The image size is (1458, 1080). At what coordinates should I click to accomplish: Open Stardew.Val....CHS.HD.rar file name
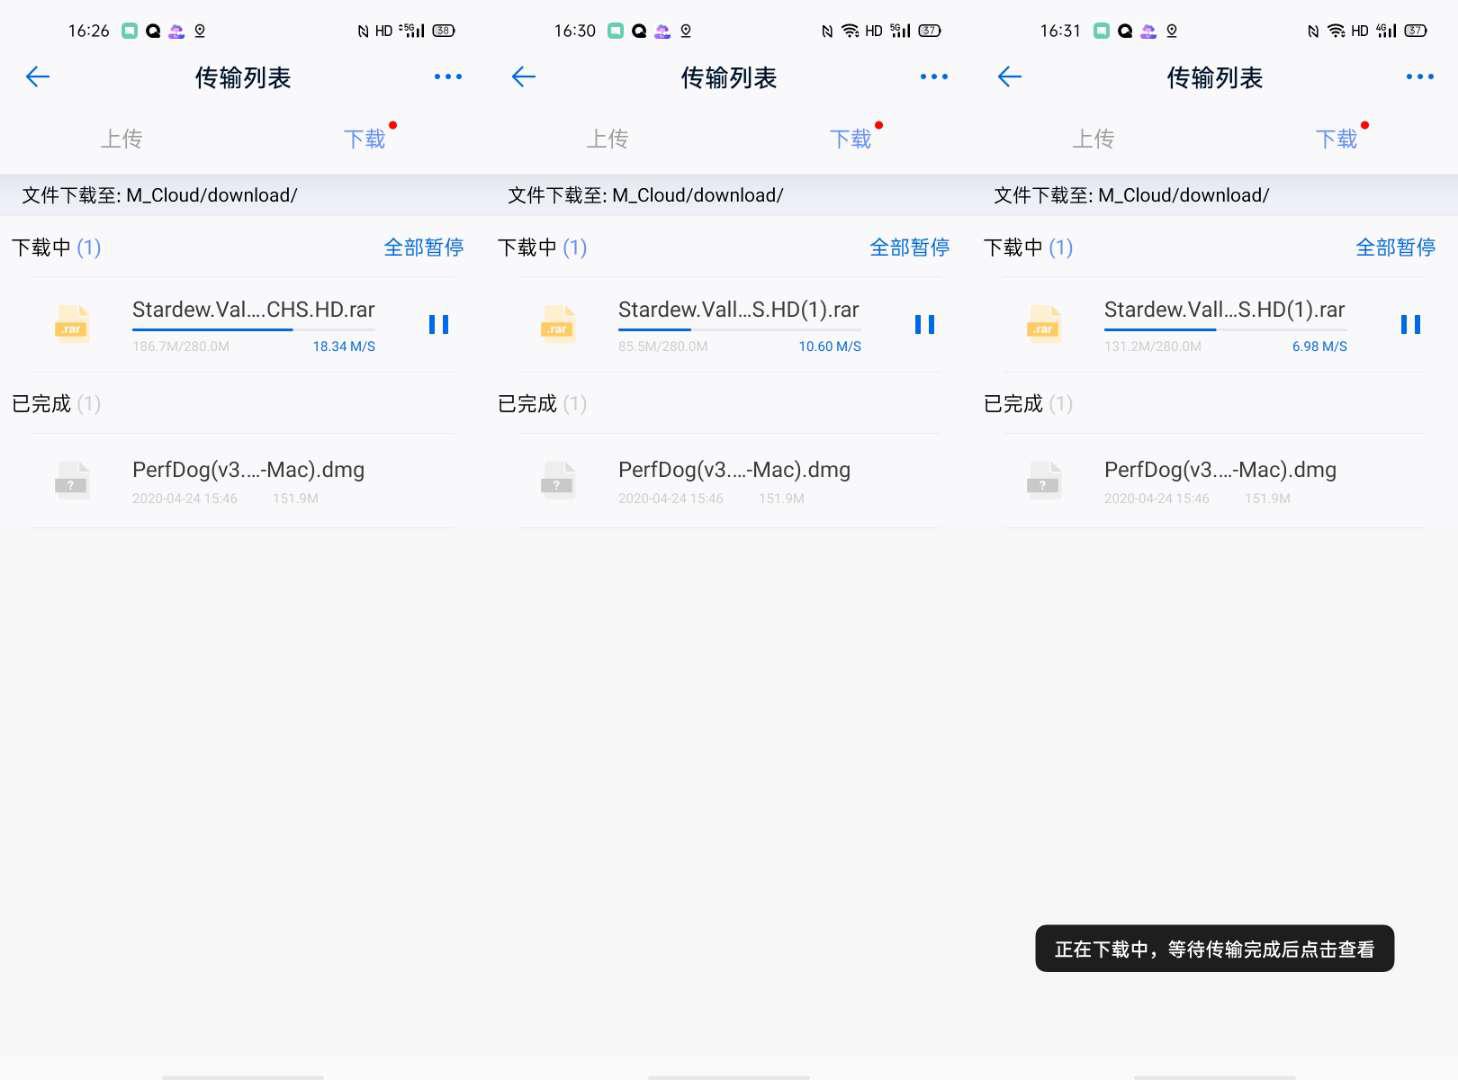[254, 310]
